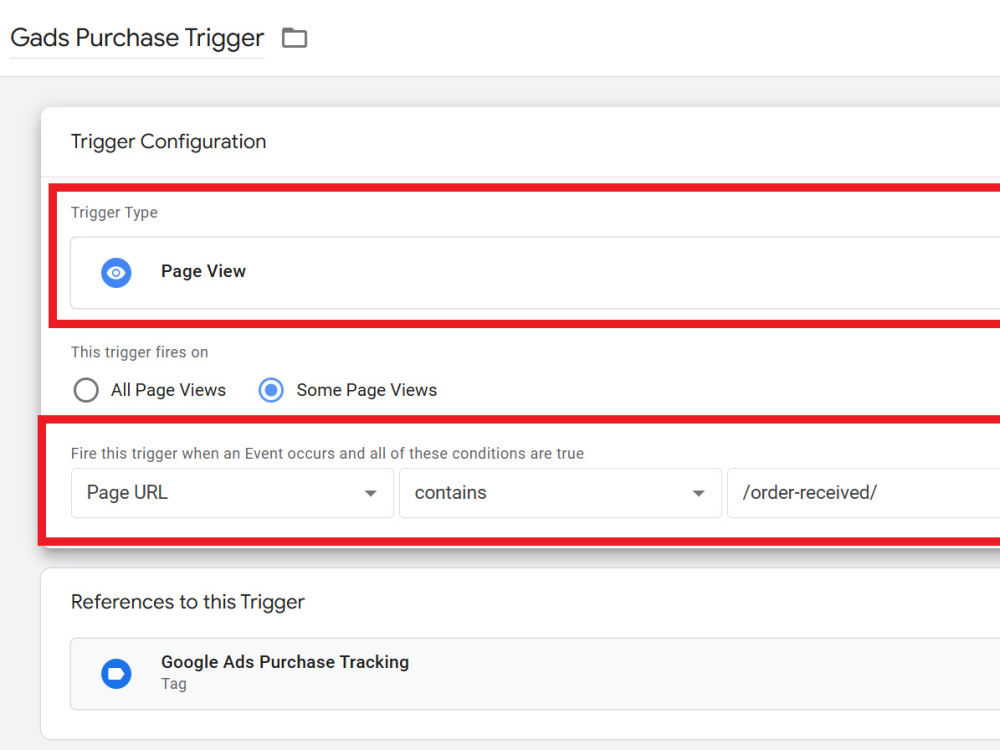Open the Page URL variable dropdown

232,493
